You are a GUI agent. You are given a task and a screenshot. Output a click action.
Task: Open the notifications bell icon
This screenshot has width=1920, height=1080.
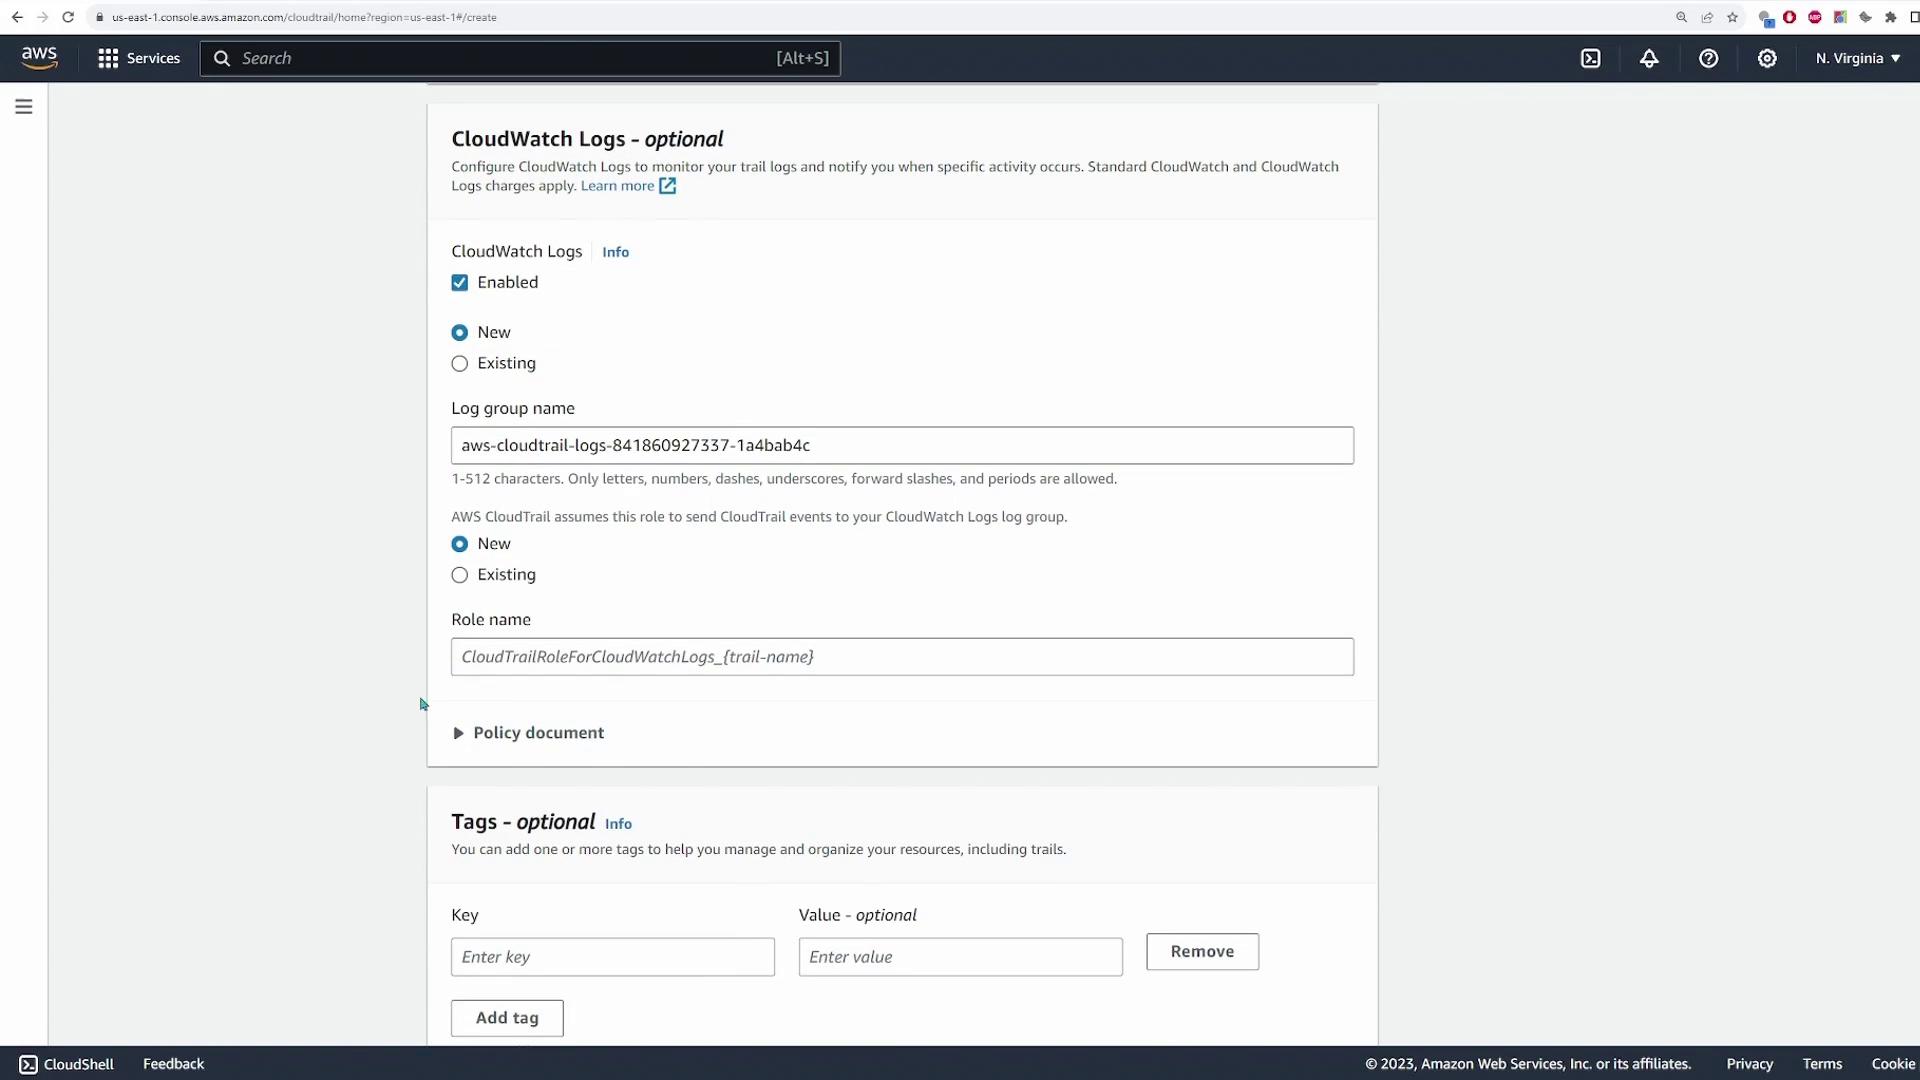point(1649,58)
